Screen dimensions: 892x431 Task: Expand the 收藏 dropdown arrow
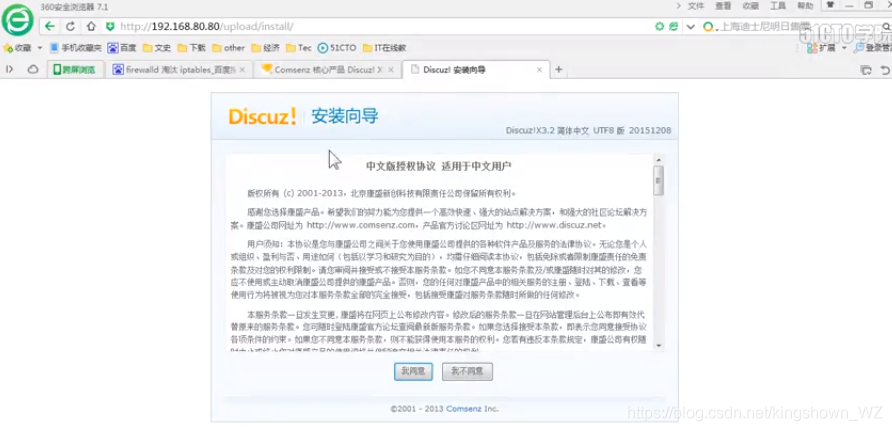(x=40, y=48)
